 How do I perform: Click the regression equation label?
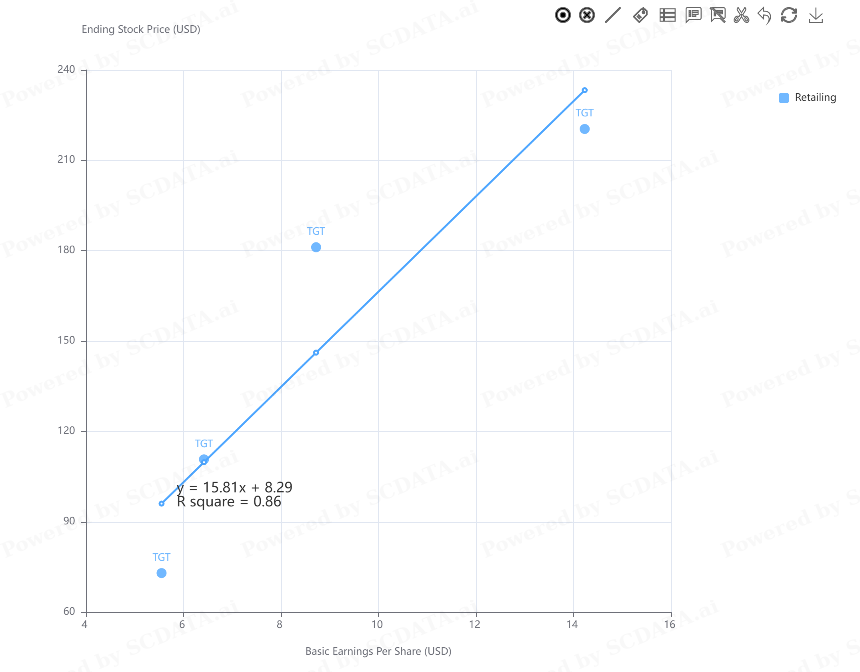[x=234, y=487]
